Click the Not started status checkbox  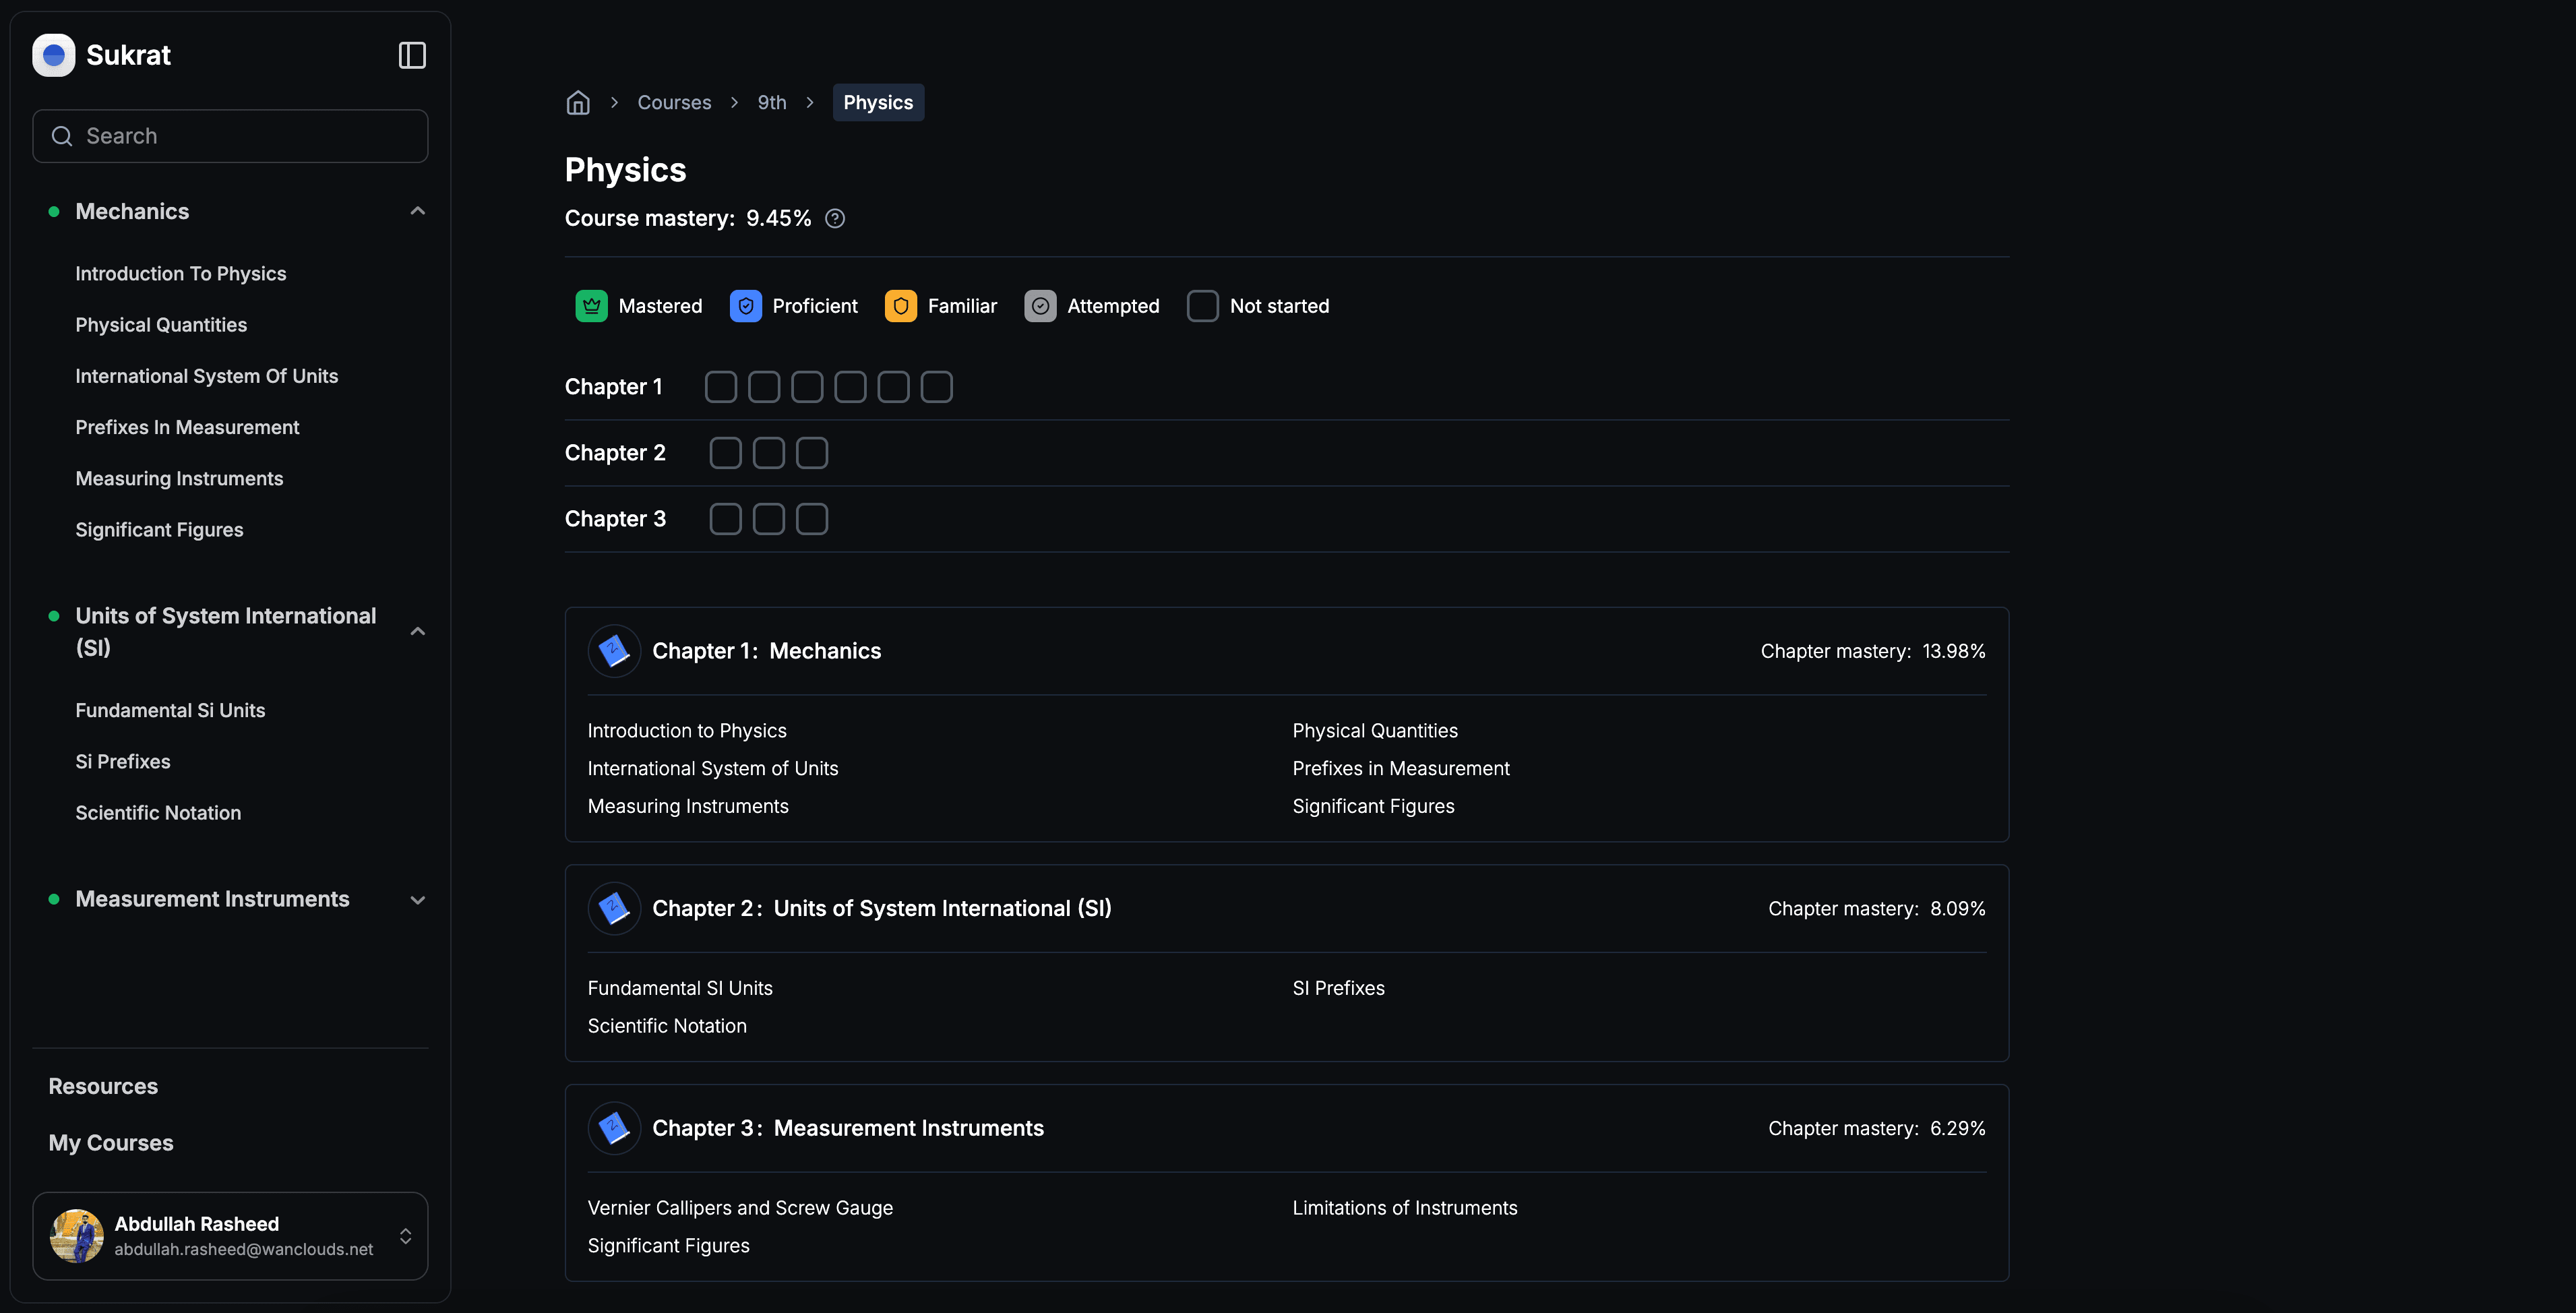[x=1202, y=306]
